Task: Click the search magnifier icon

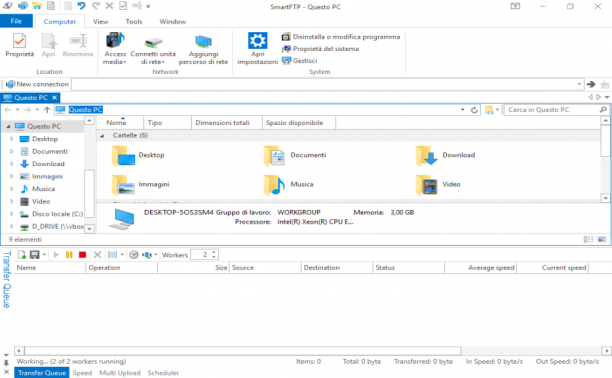Action: [603, 110]
